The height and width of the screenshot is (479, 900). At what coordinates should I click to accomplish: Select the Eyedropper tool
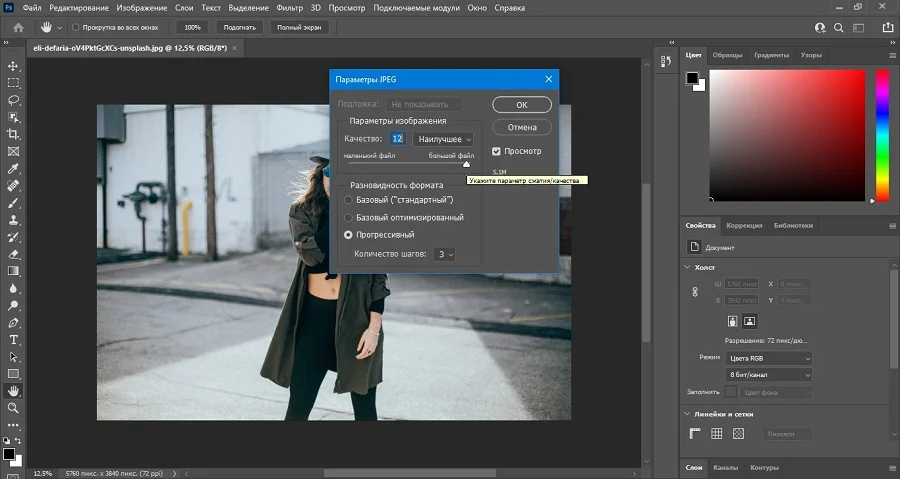(13, 169)
